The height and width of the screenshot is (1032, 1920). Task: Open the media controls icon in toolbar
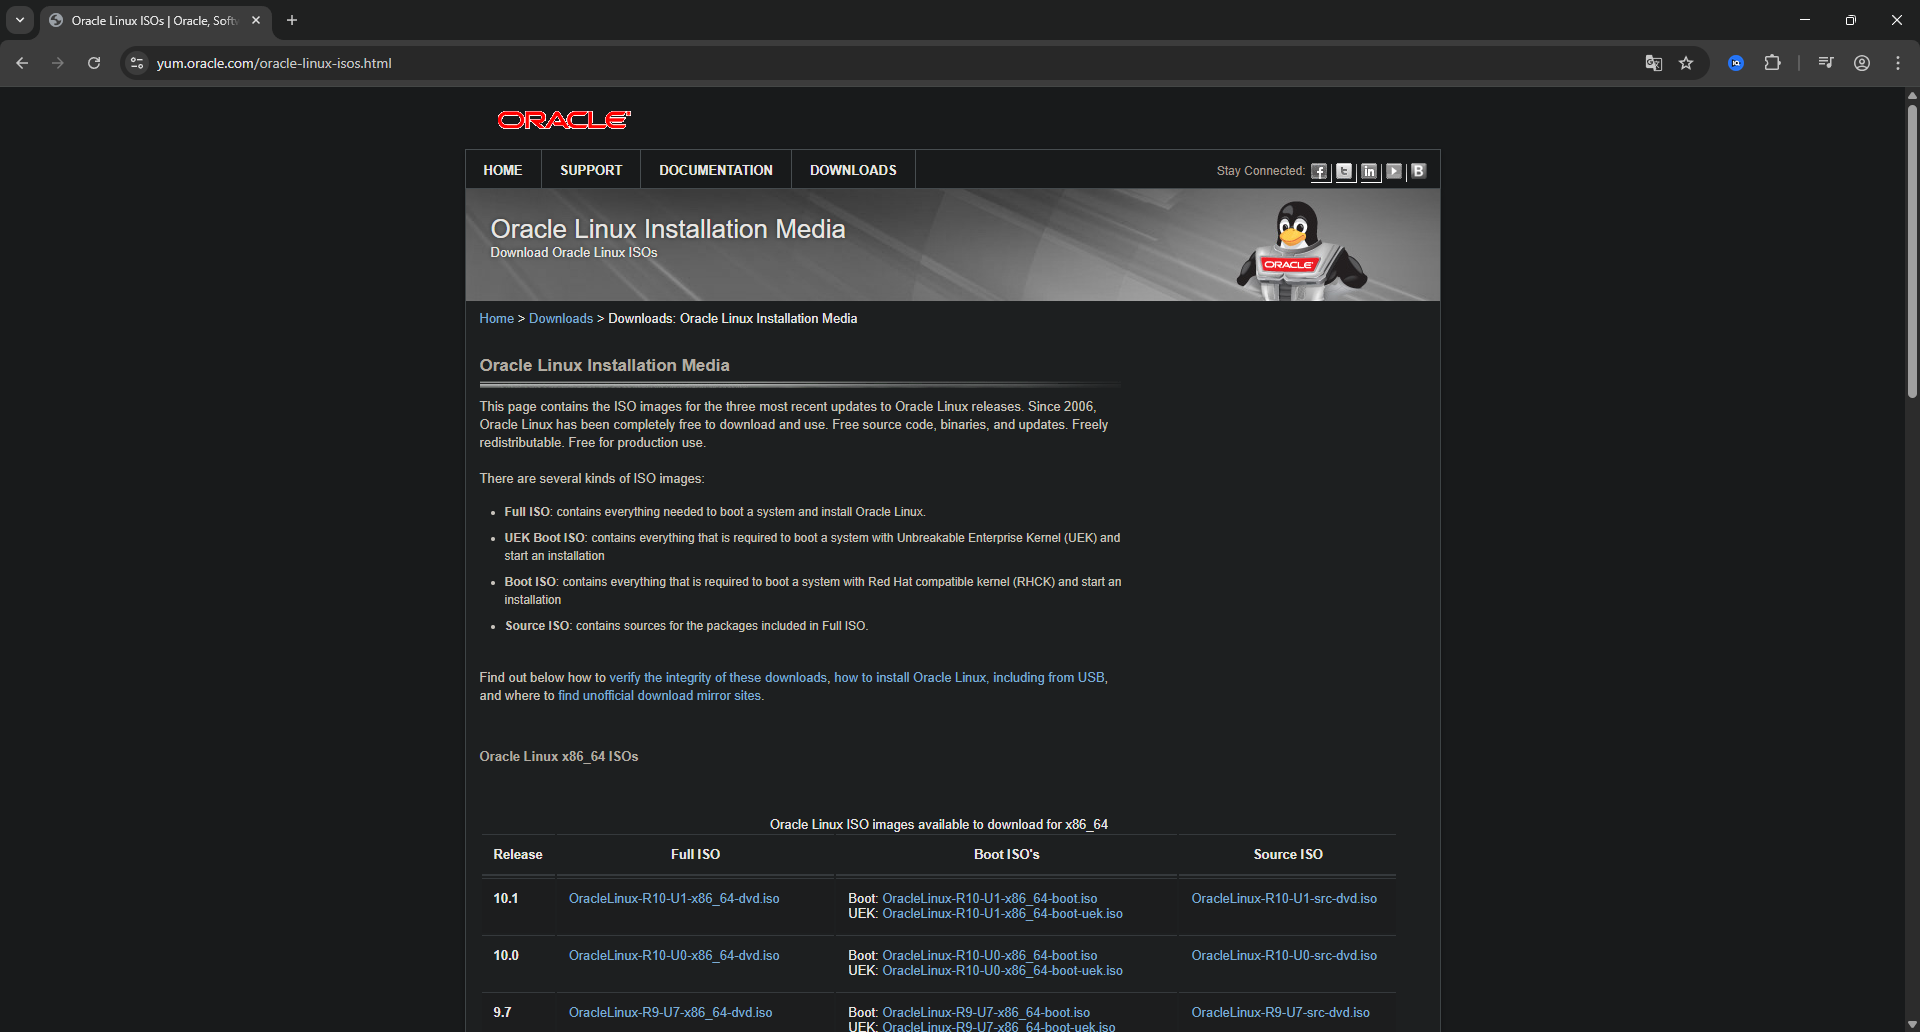pos(1826,63)
